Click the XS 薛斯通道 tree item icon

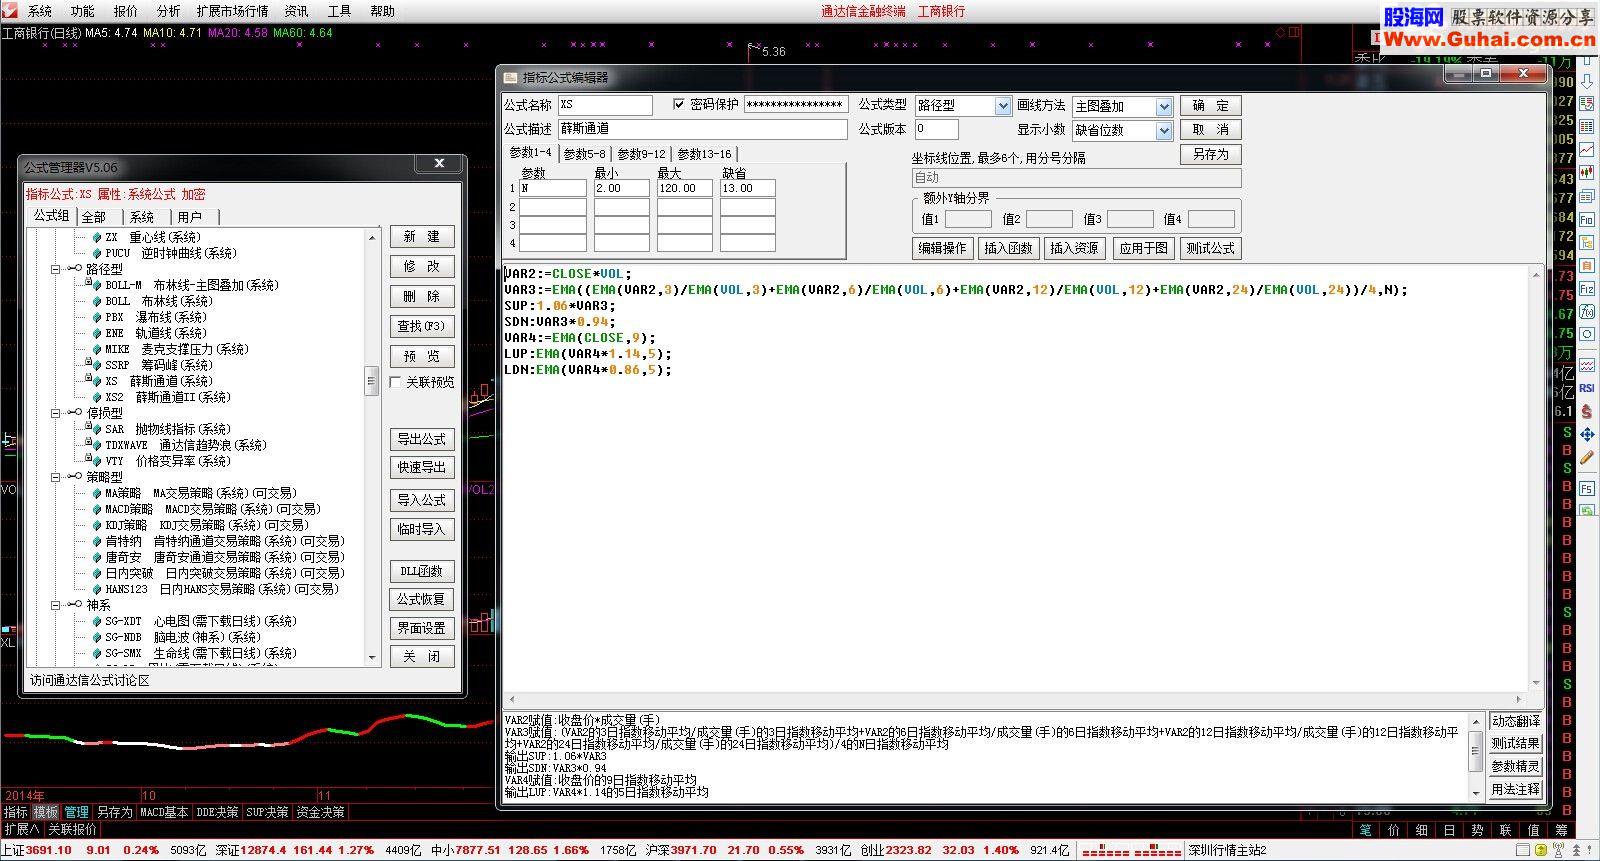click(x=97, y=381)
